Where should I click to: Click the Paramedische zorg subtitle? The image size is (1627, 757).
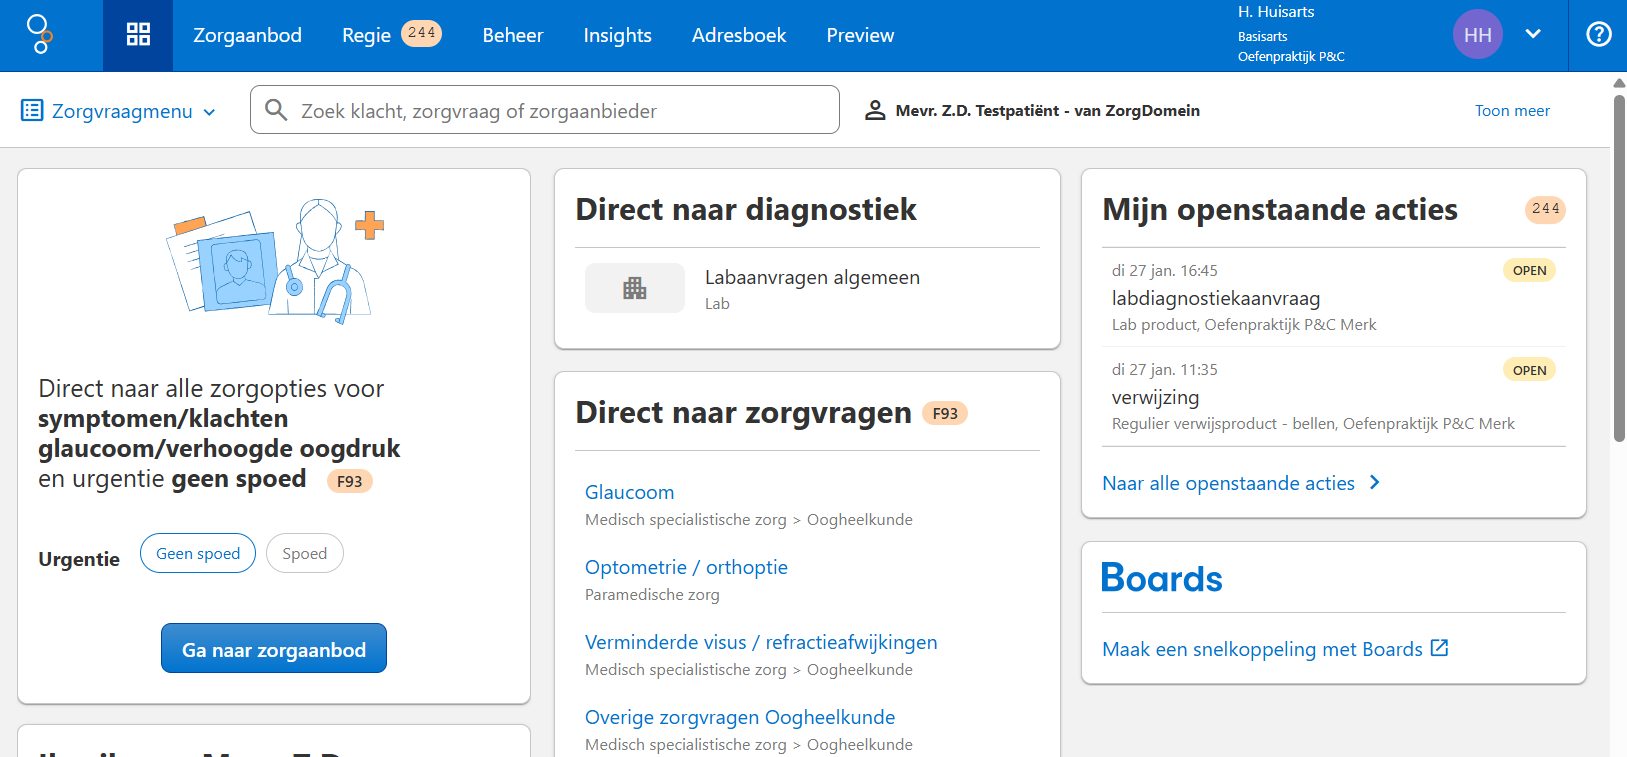[652, 594]
